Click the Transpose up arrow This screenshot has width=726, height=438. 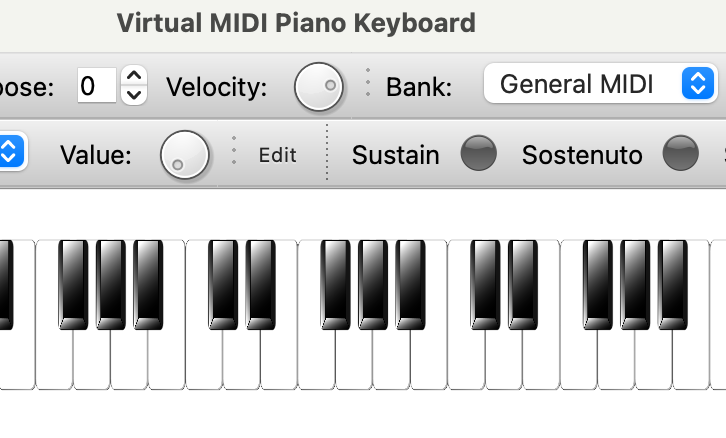(x=134, y=75)
